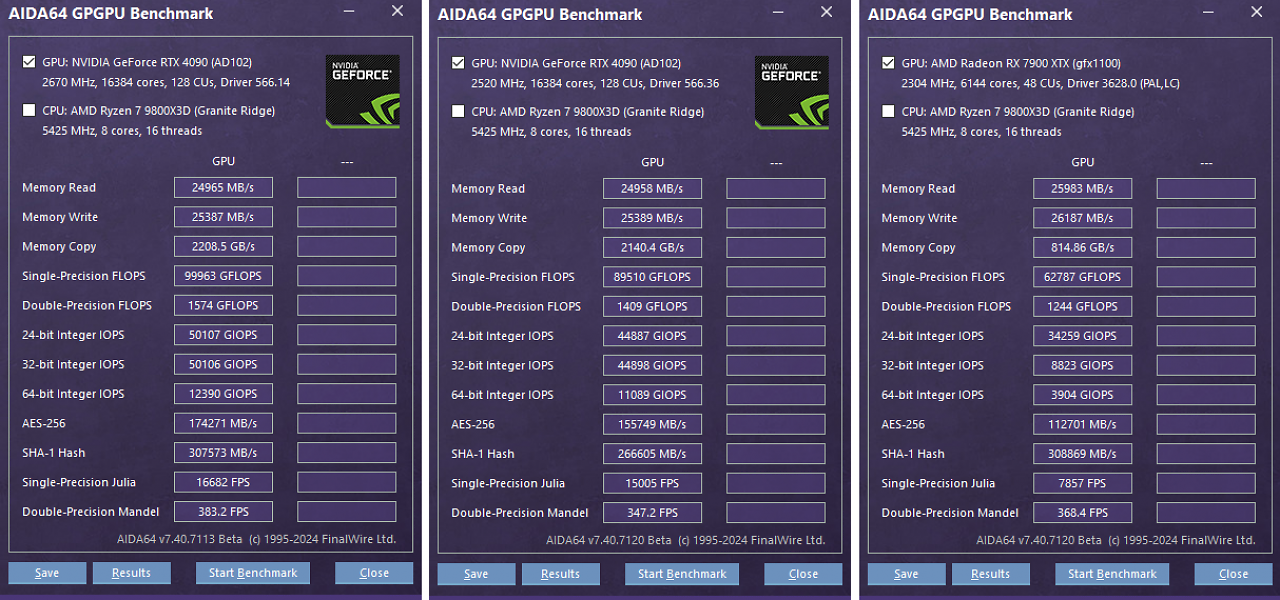Click the 99963 GFLOPS result field
This screenshot has width=1280, height=600.
pos(223,276)
